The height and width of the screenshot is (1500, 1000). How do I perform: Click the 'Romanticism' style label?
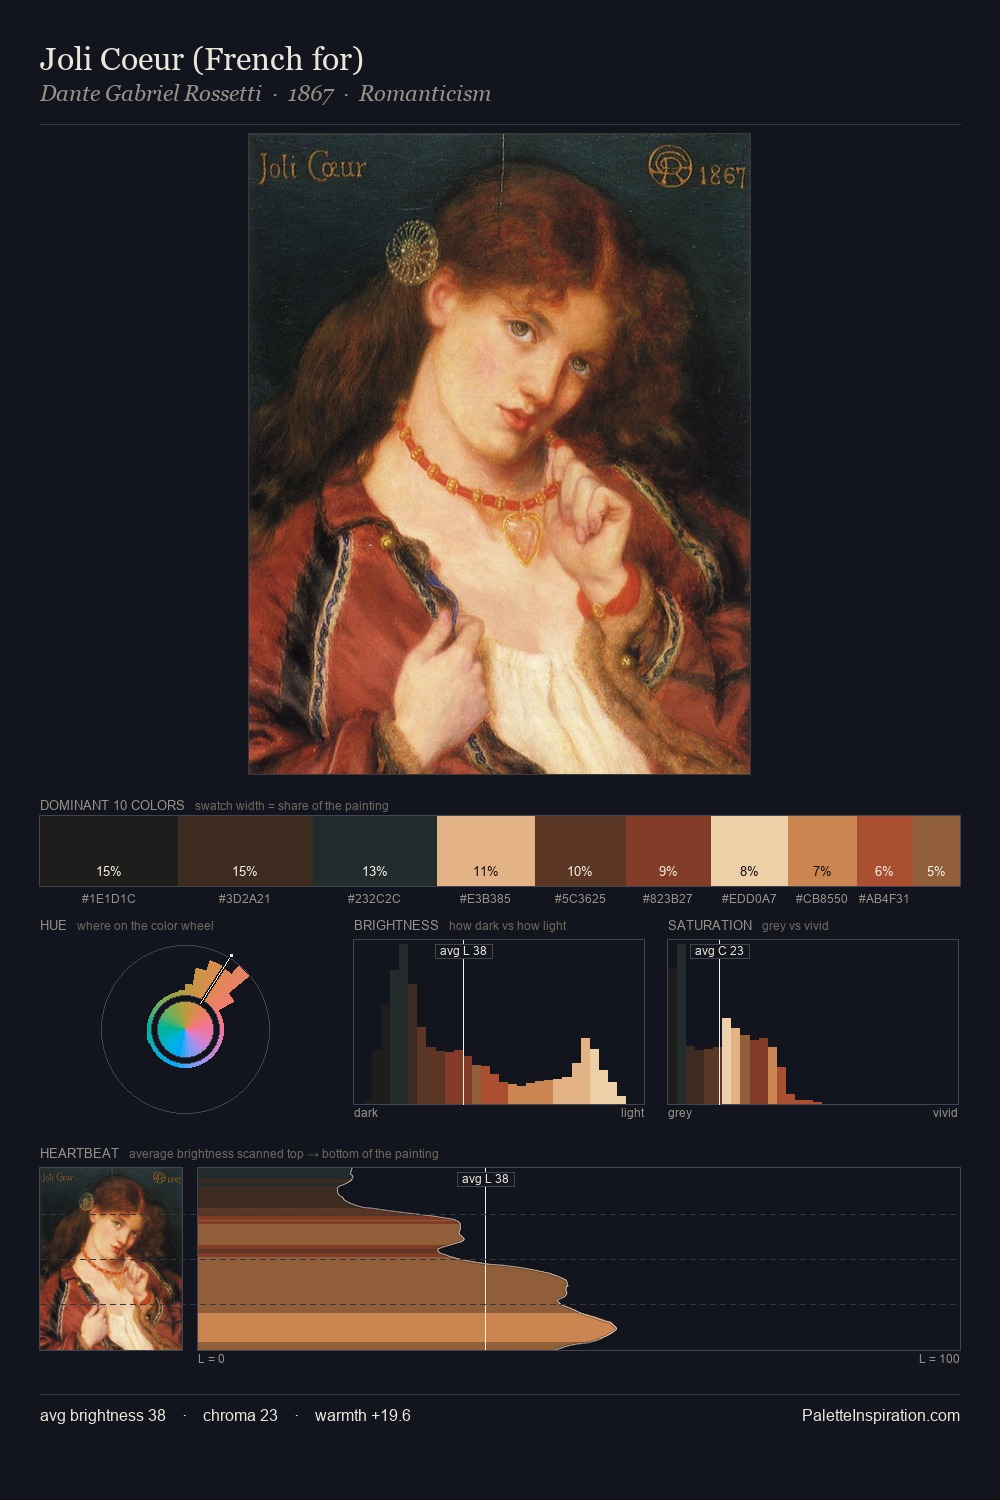(x=425, y=94)
